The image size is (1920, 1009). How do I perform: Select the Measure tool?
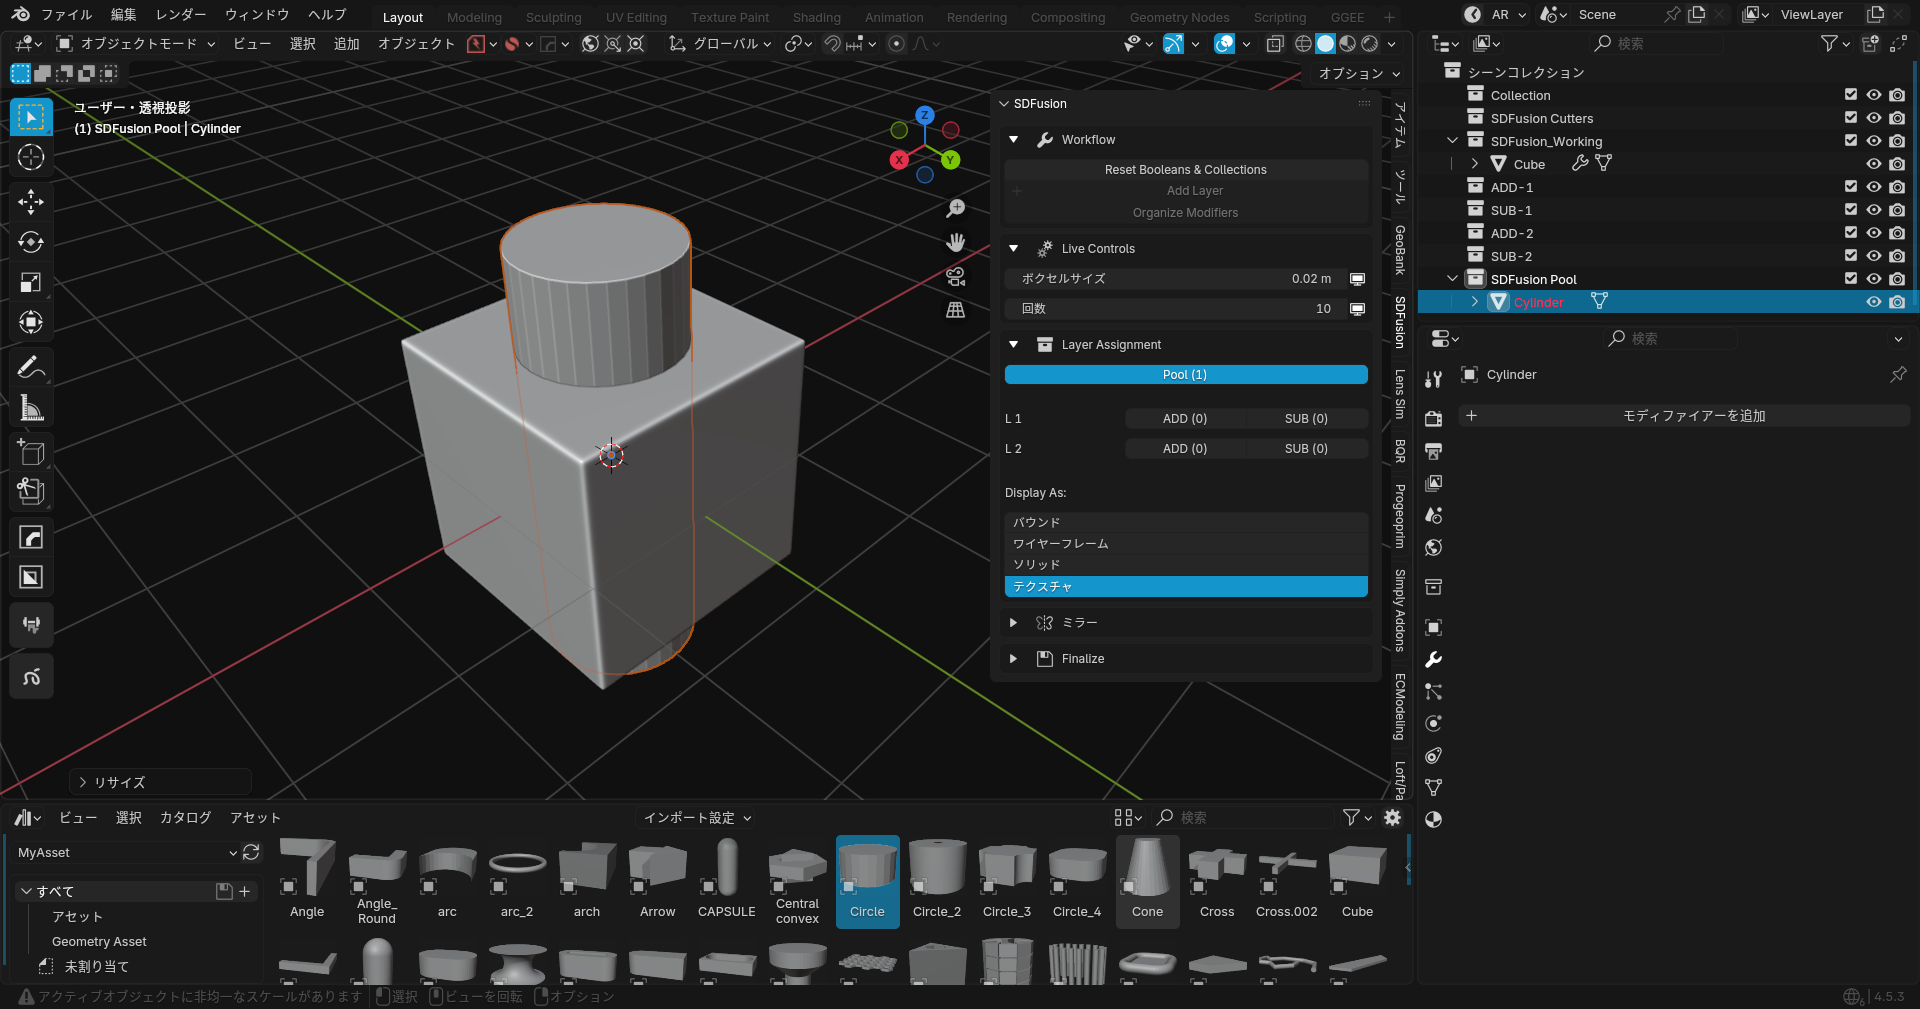[x=31, y=408]
